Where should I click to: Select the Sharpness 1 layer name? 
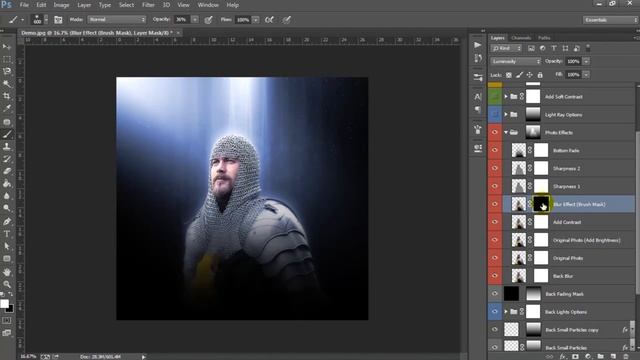pos(567,187)
